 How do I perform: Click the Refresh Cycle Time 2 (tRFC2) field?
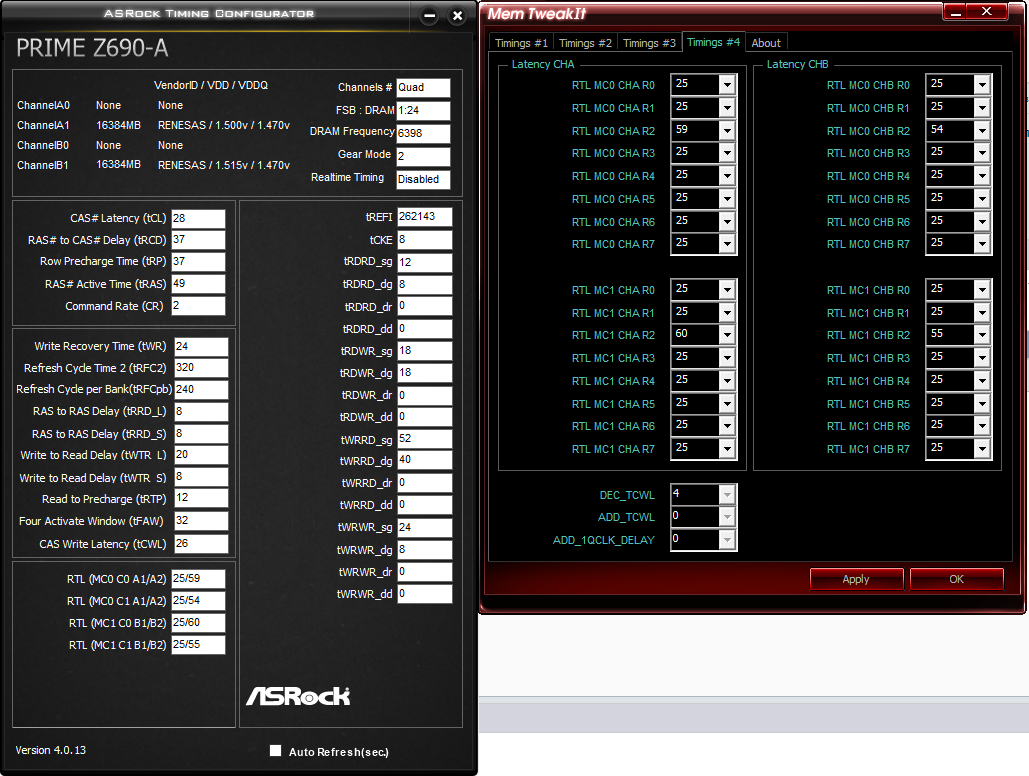click(201, 368)
